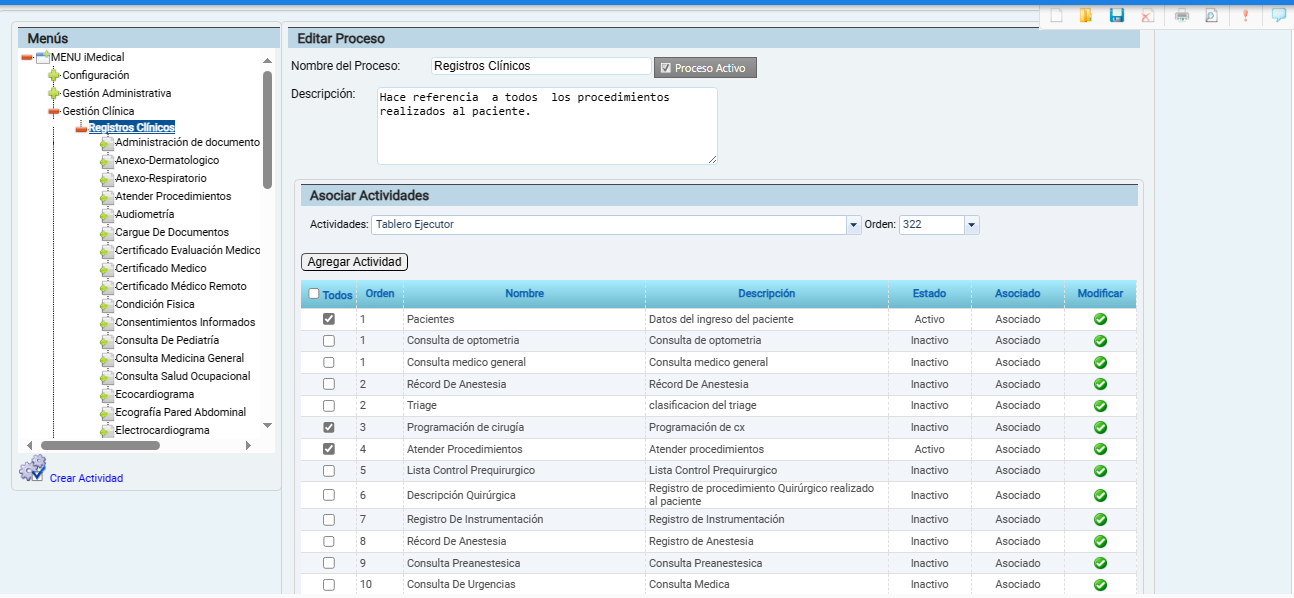This screenshot has height=598, width=1294.
Task: Click green Modificar check for Triage row
Action: point(1100,406)
